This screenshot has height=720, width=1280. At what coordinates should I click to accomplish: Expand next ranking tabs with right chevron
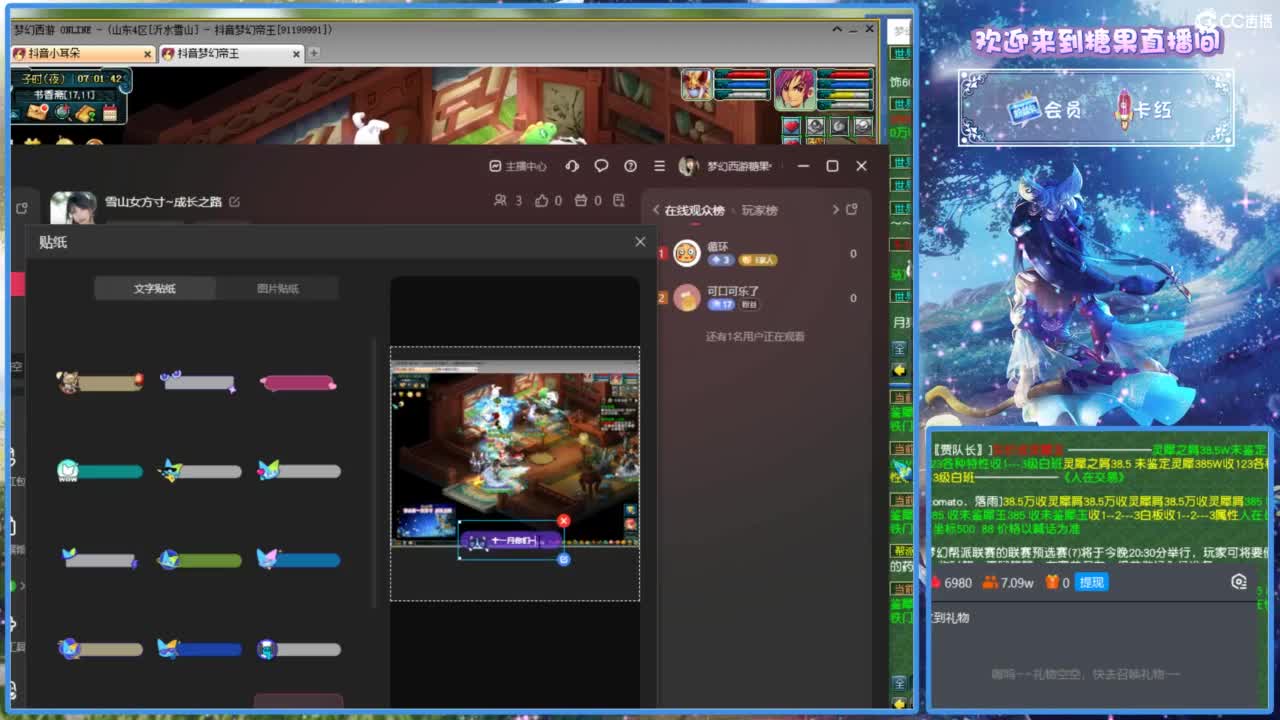click(836, 210)
